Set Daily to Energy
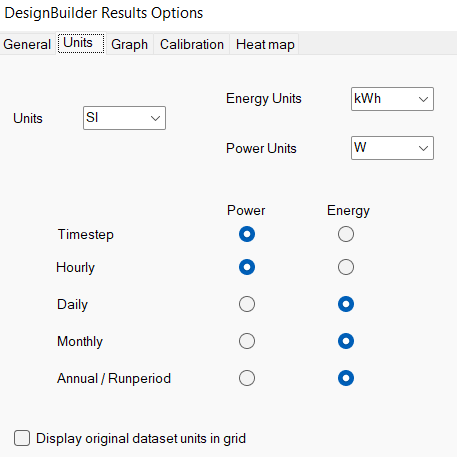 point(346,304)
